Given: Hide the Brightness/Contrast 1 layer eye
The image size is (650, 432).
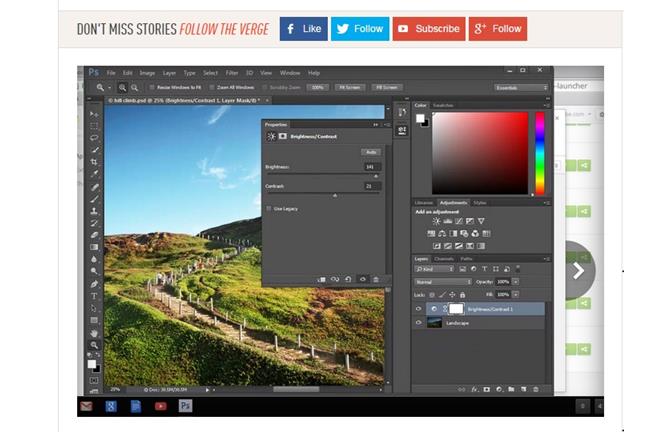Looking at the screenshot, I should click(x=419, y=309).
